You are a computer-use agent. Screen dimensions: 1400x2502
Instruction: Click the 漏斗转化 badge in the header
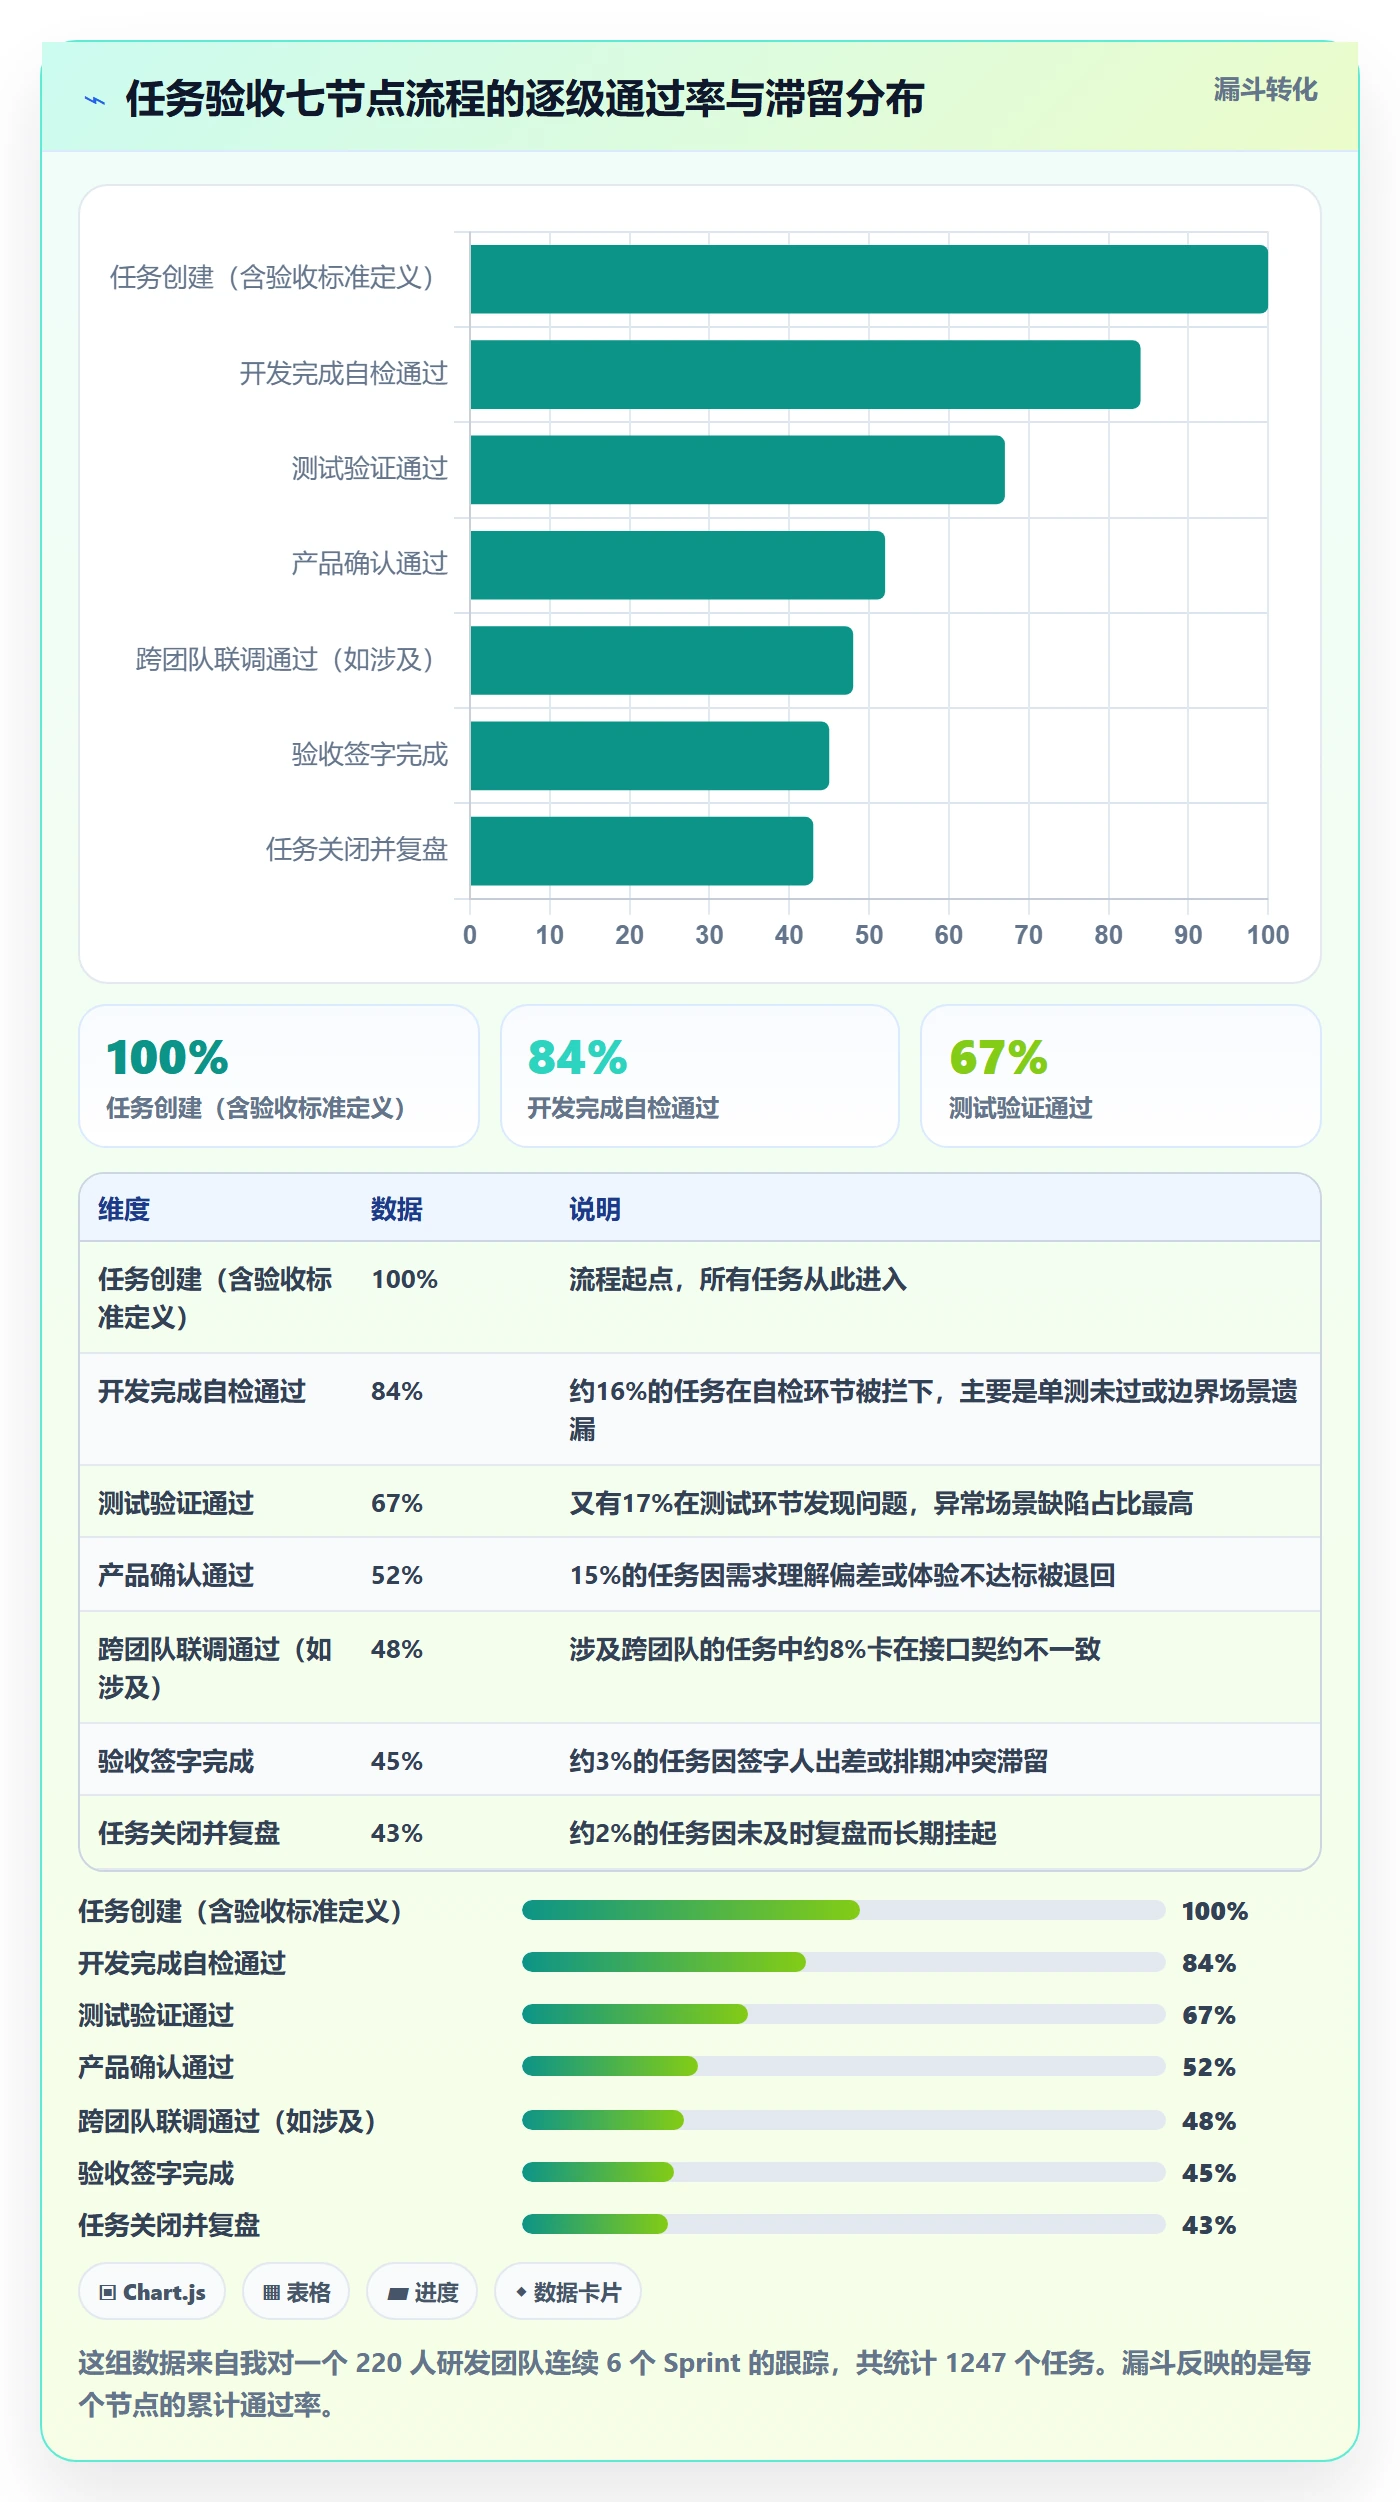tap(1265, 90)
